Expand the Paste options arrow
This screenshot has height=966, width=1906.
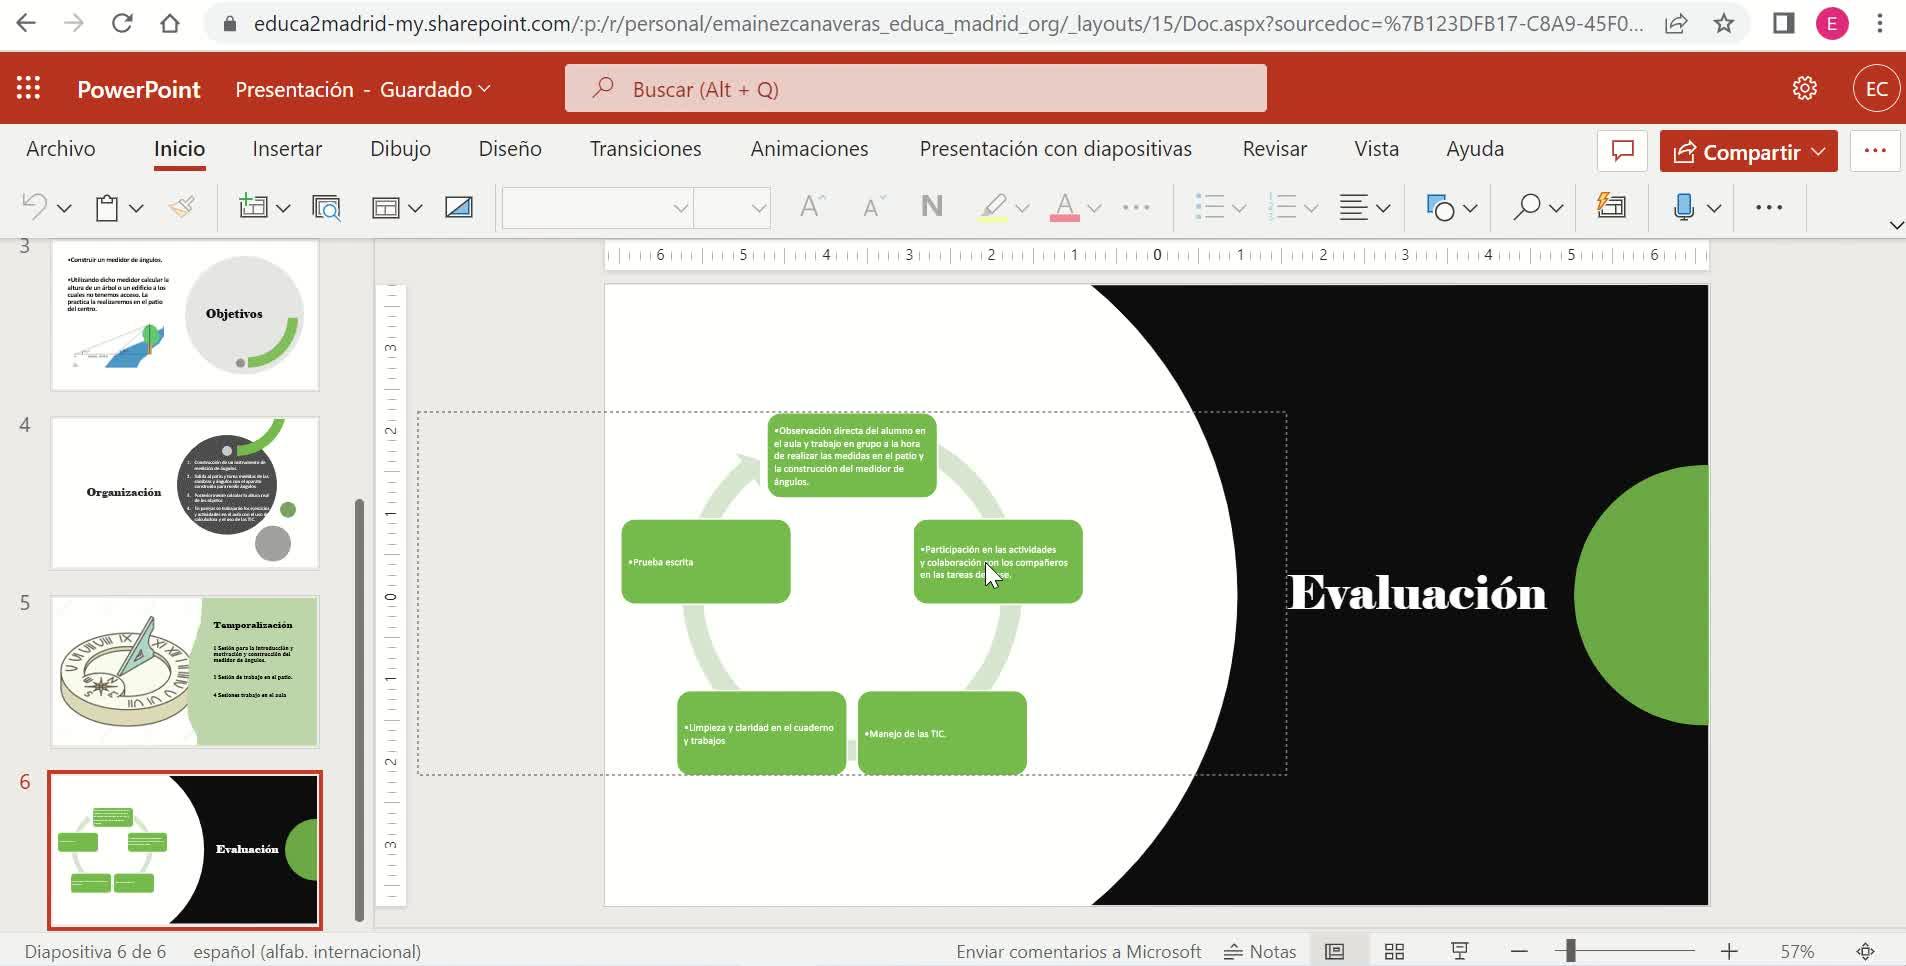click(136, 208)
